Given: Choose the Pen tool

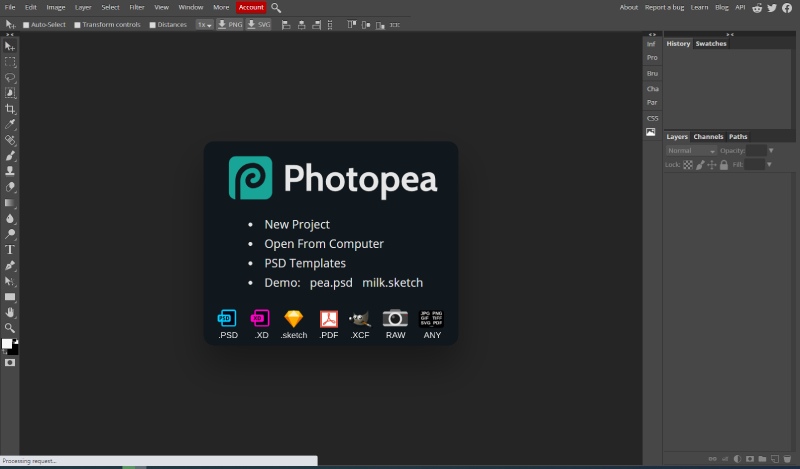Looking at the screenshot, I should [10, 265].
